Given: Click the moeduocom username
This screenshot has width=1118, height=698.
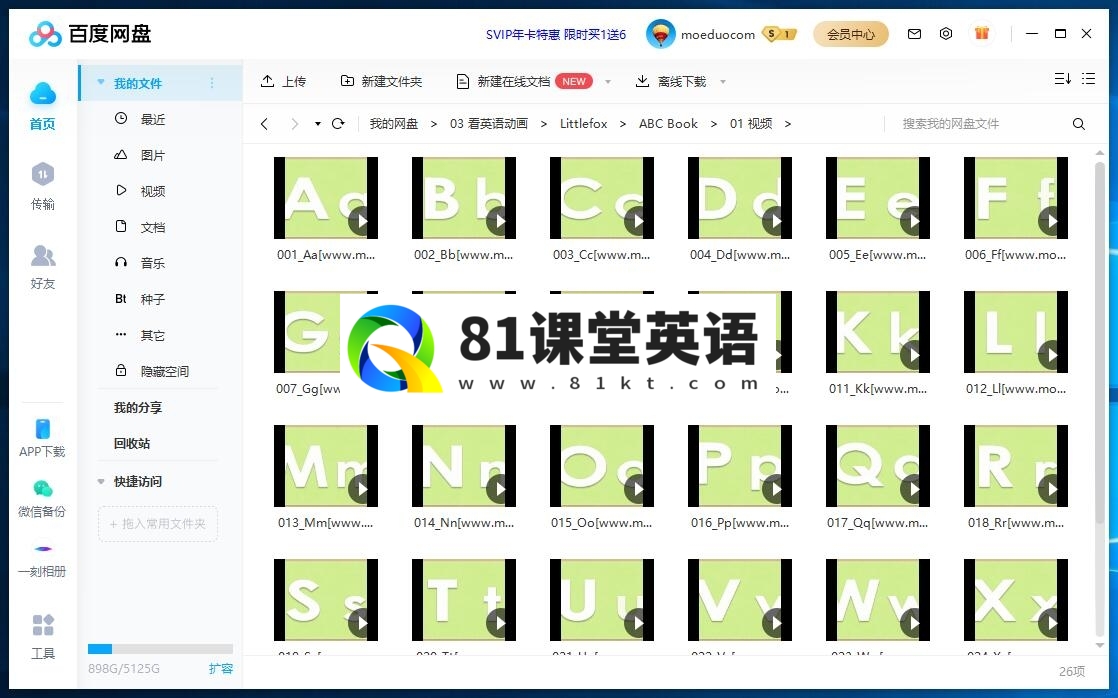Looking at the screenshot, I should pyautogui.click(x=717, y=34).
